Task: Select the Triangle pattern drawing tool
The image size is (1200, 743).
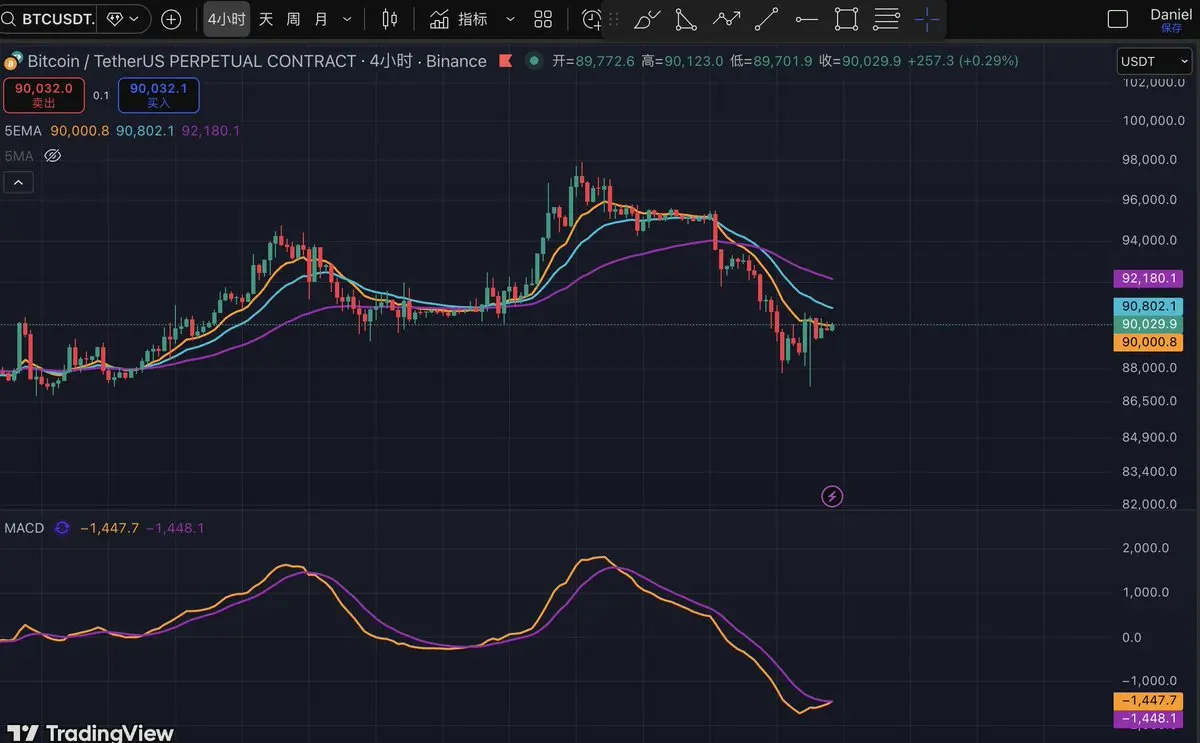Action: click(686, 18)
